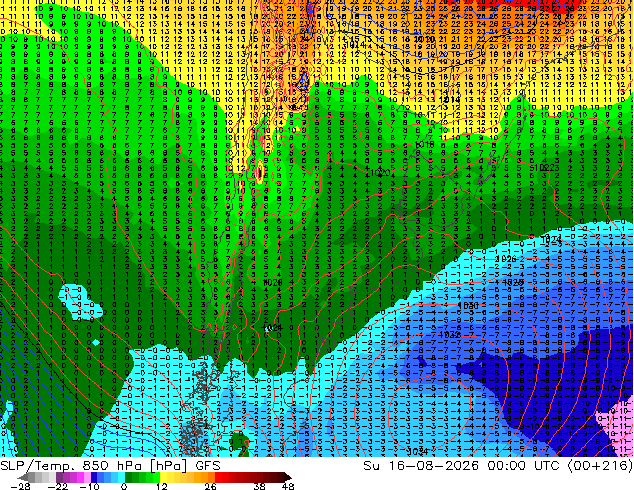634x490 pixels.
Task: Click the 1030 isobar label
Action: coord(468,306)
